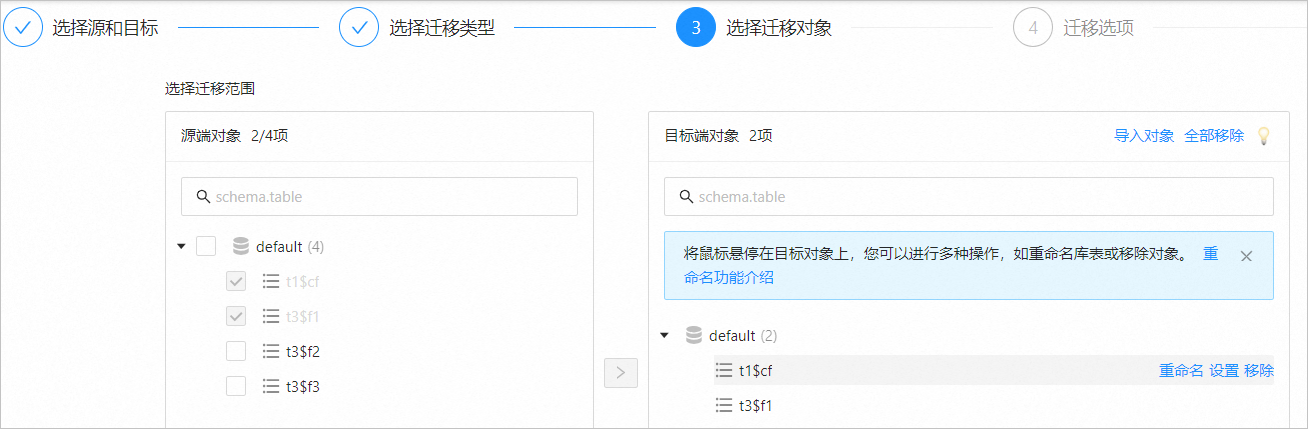This screenshot has height=429, width=1308.
Task: Click 重命名 for target t1$cf
Action: pos(1181,371)
